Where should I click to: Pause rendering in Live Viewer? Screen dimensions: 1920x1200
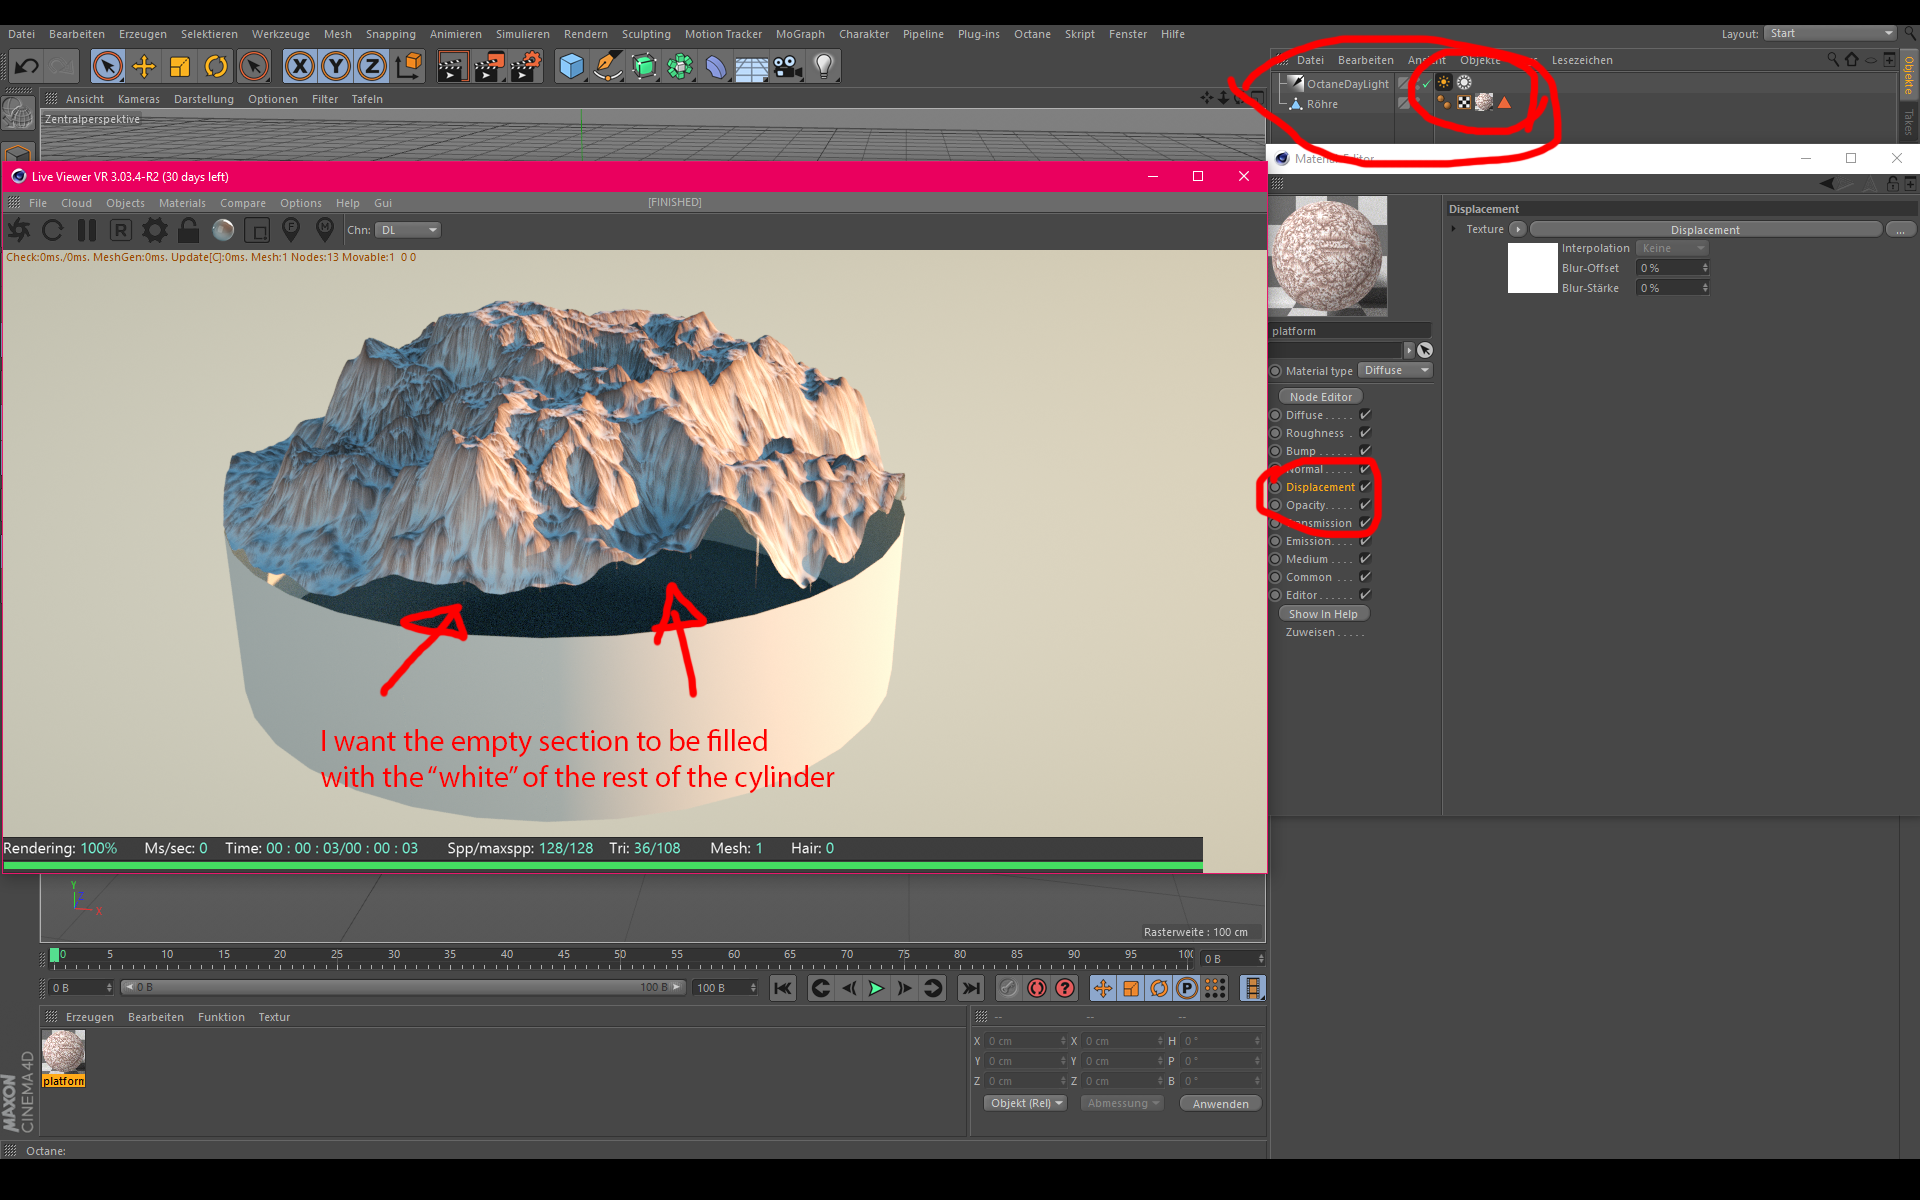[x=87, y=231]
